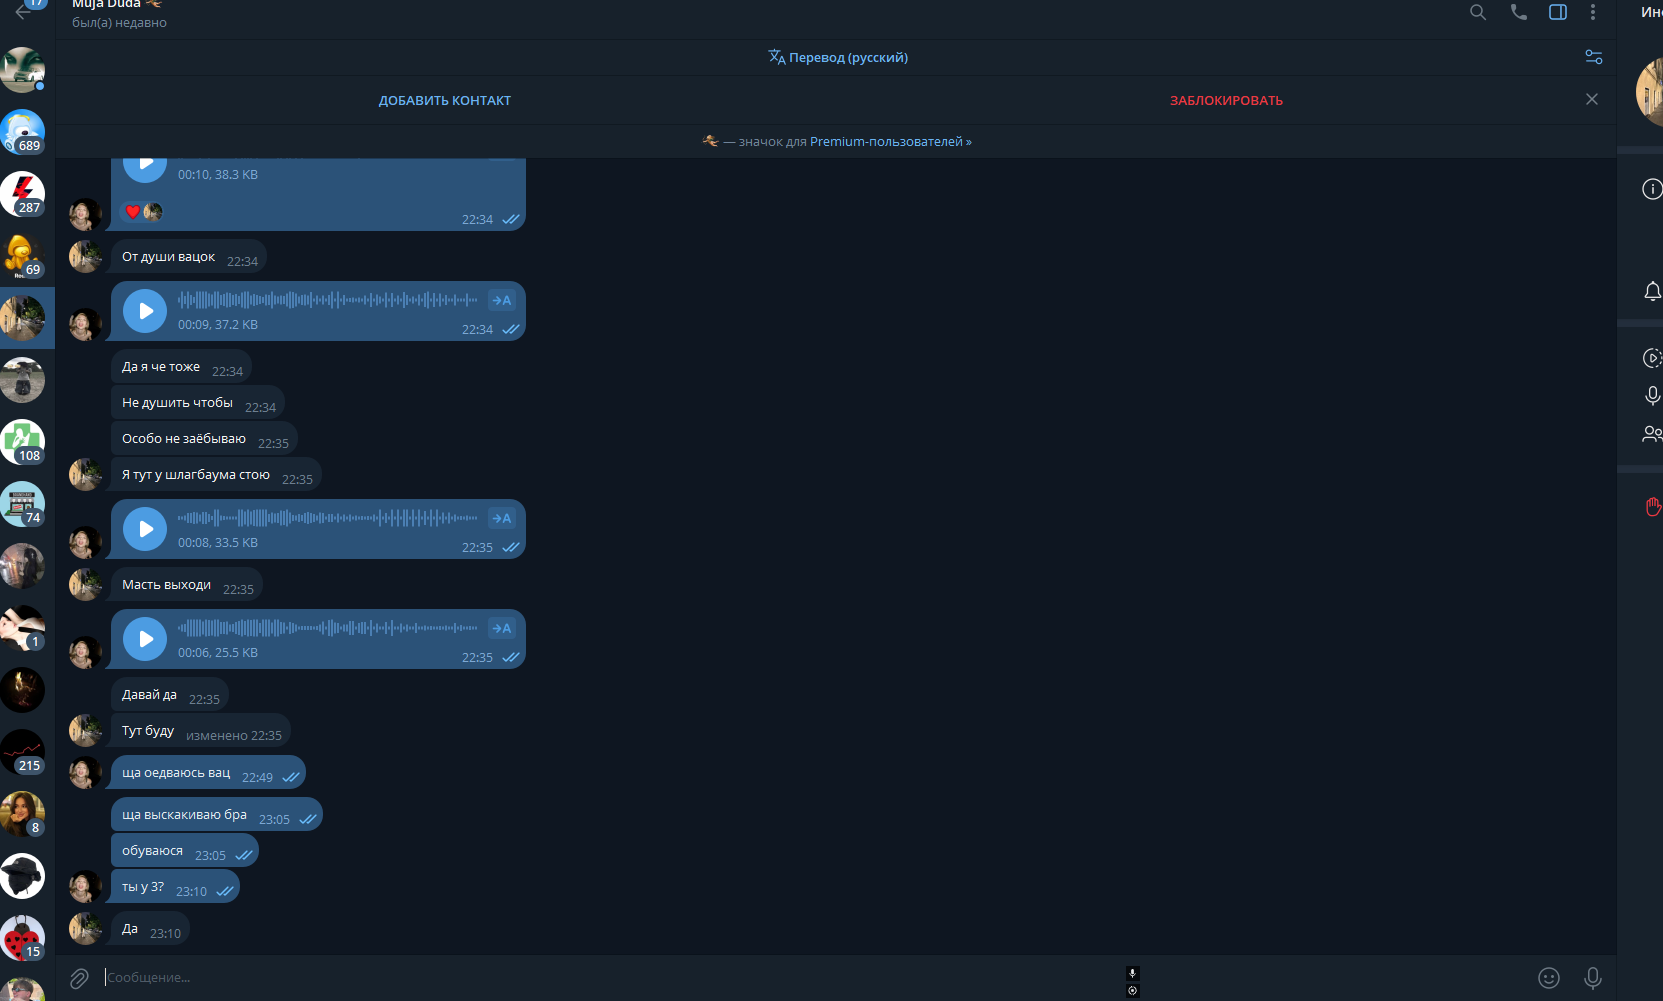This screenshot has width=1663, height=1001.
Task: Play the 00:09 voice message
Action: click(145, 311)
